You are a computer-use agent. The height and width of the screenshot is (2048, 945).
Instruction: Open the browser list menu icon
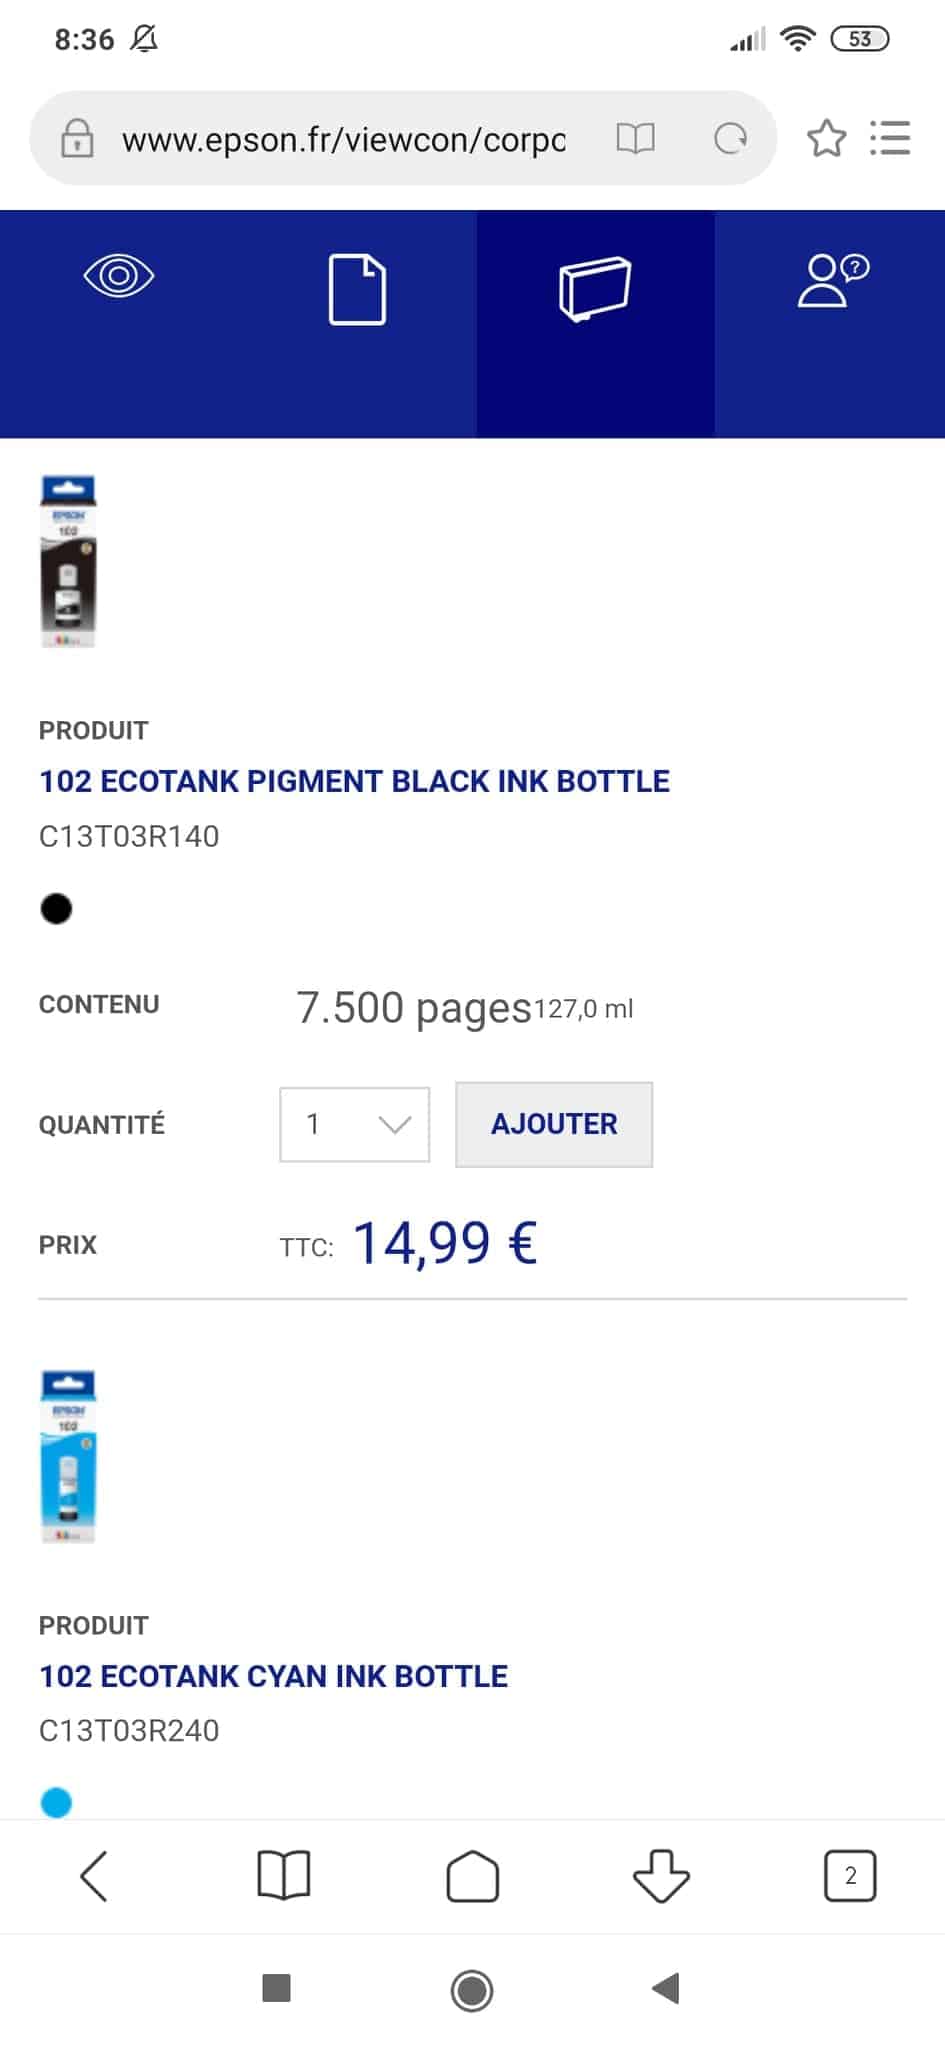889,138
